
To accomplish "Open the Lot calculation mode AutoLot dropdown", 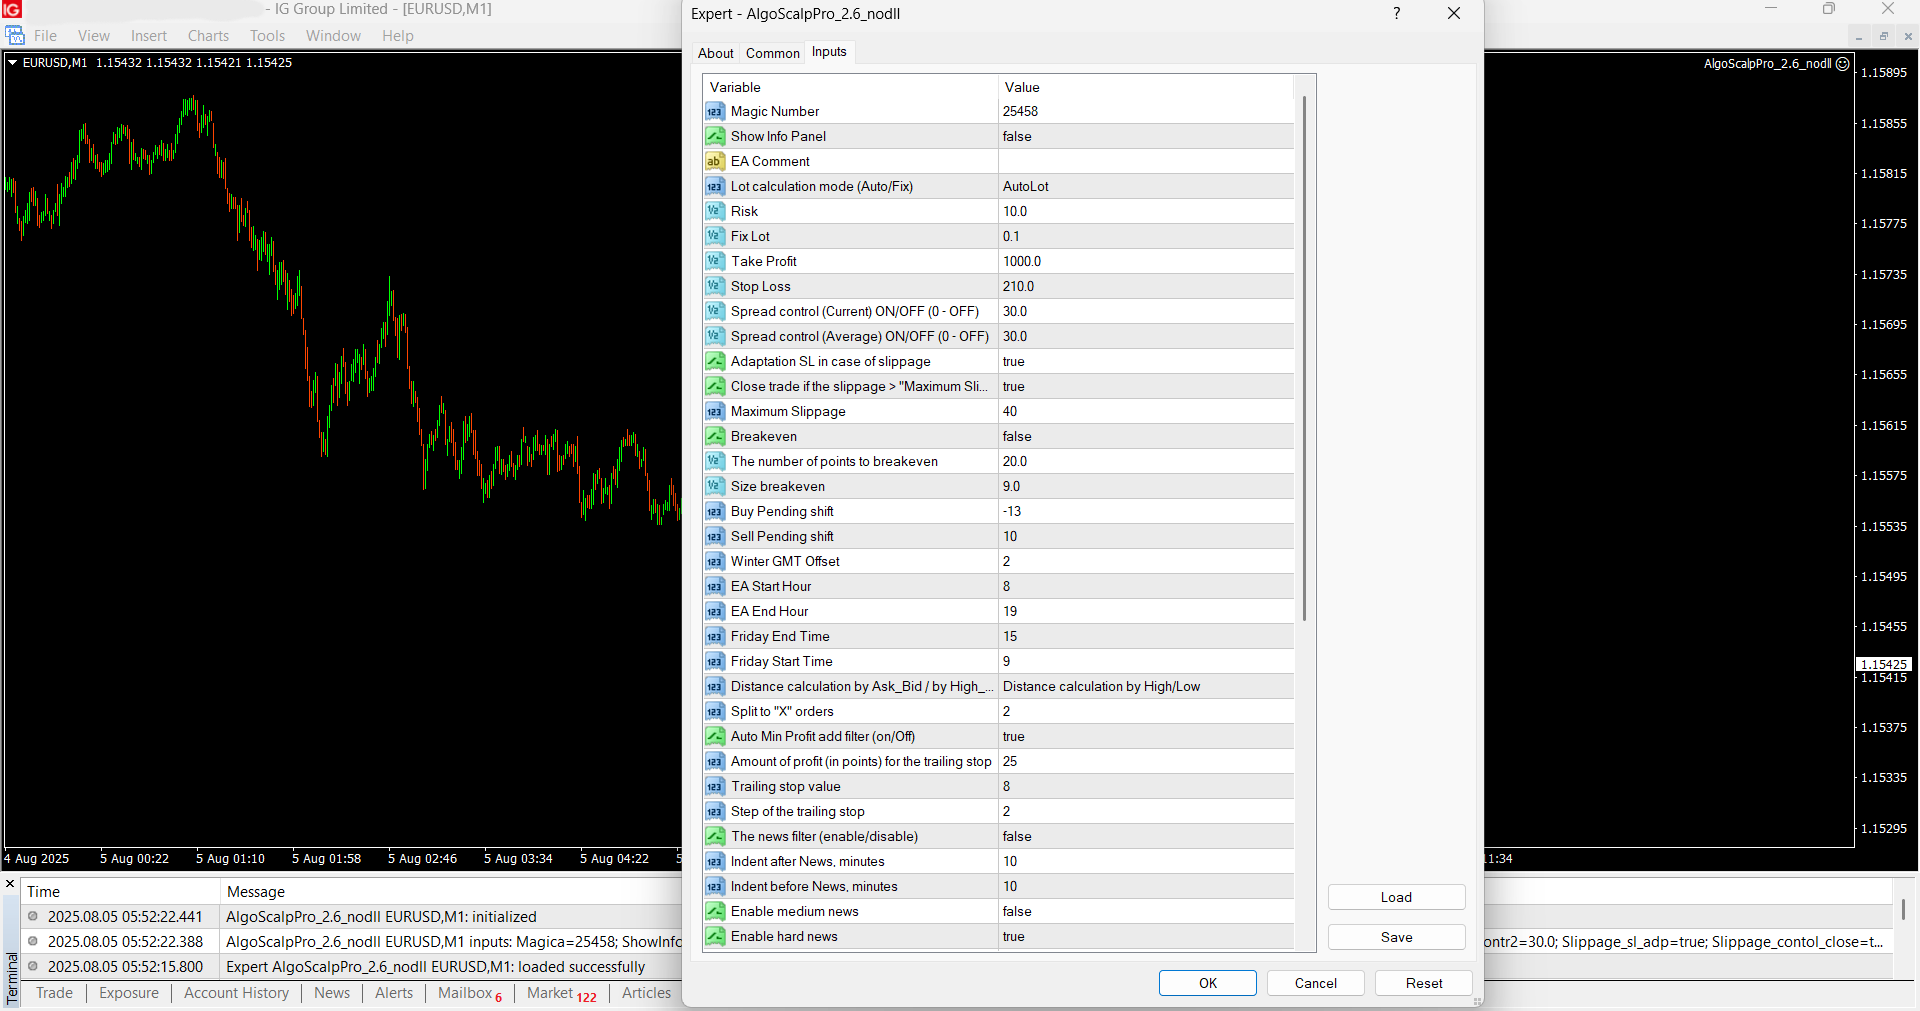I will 1145,187.
